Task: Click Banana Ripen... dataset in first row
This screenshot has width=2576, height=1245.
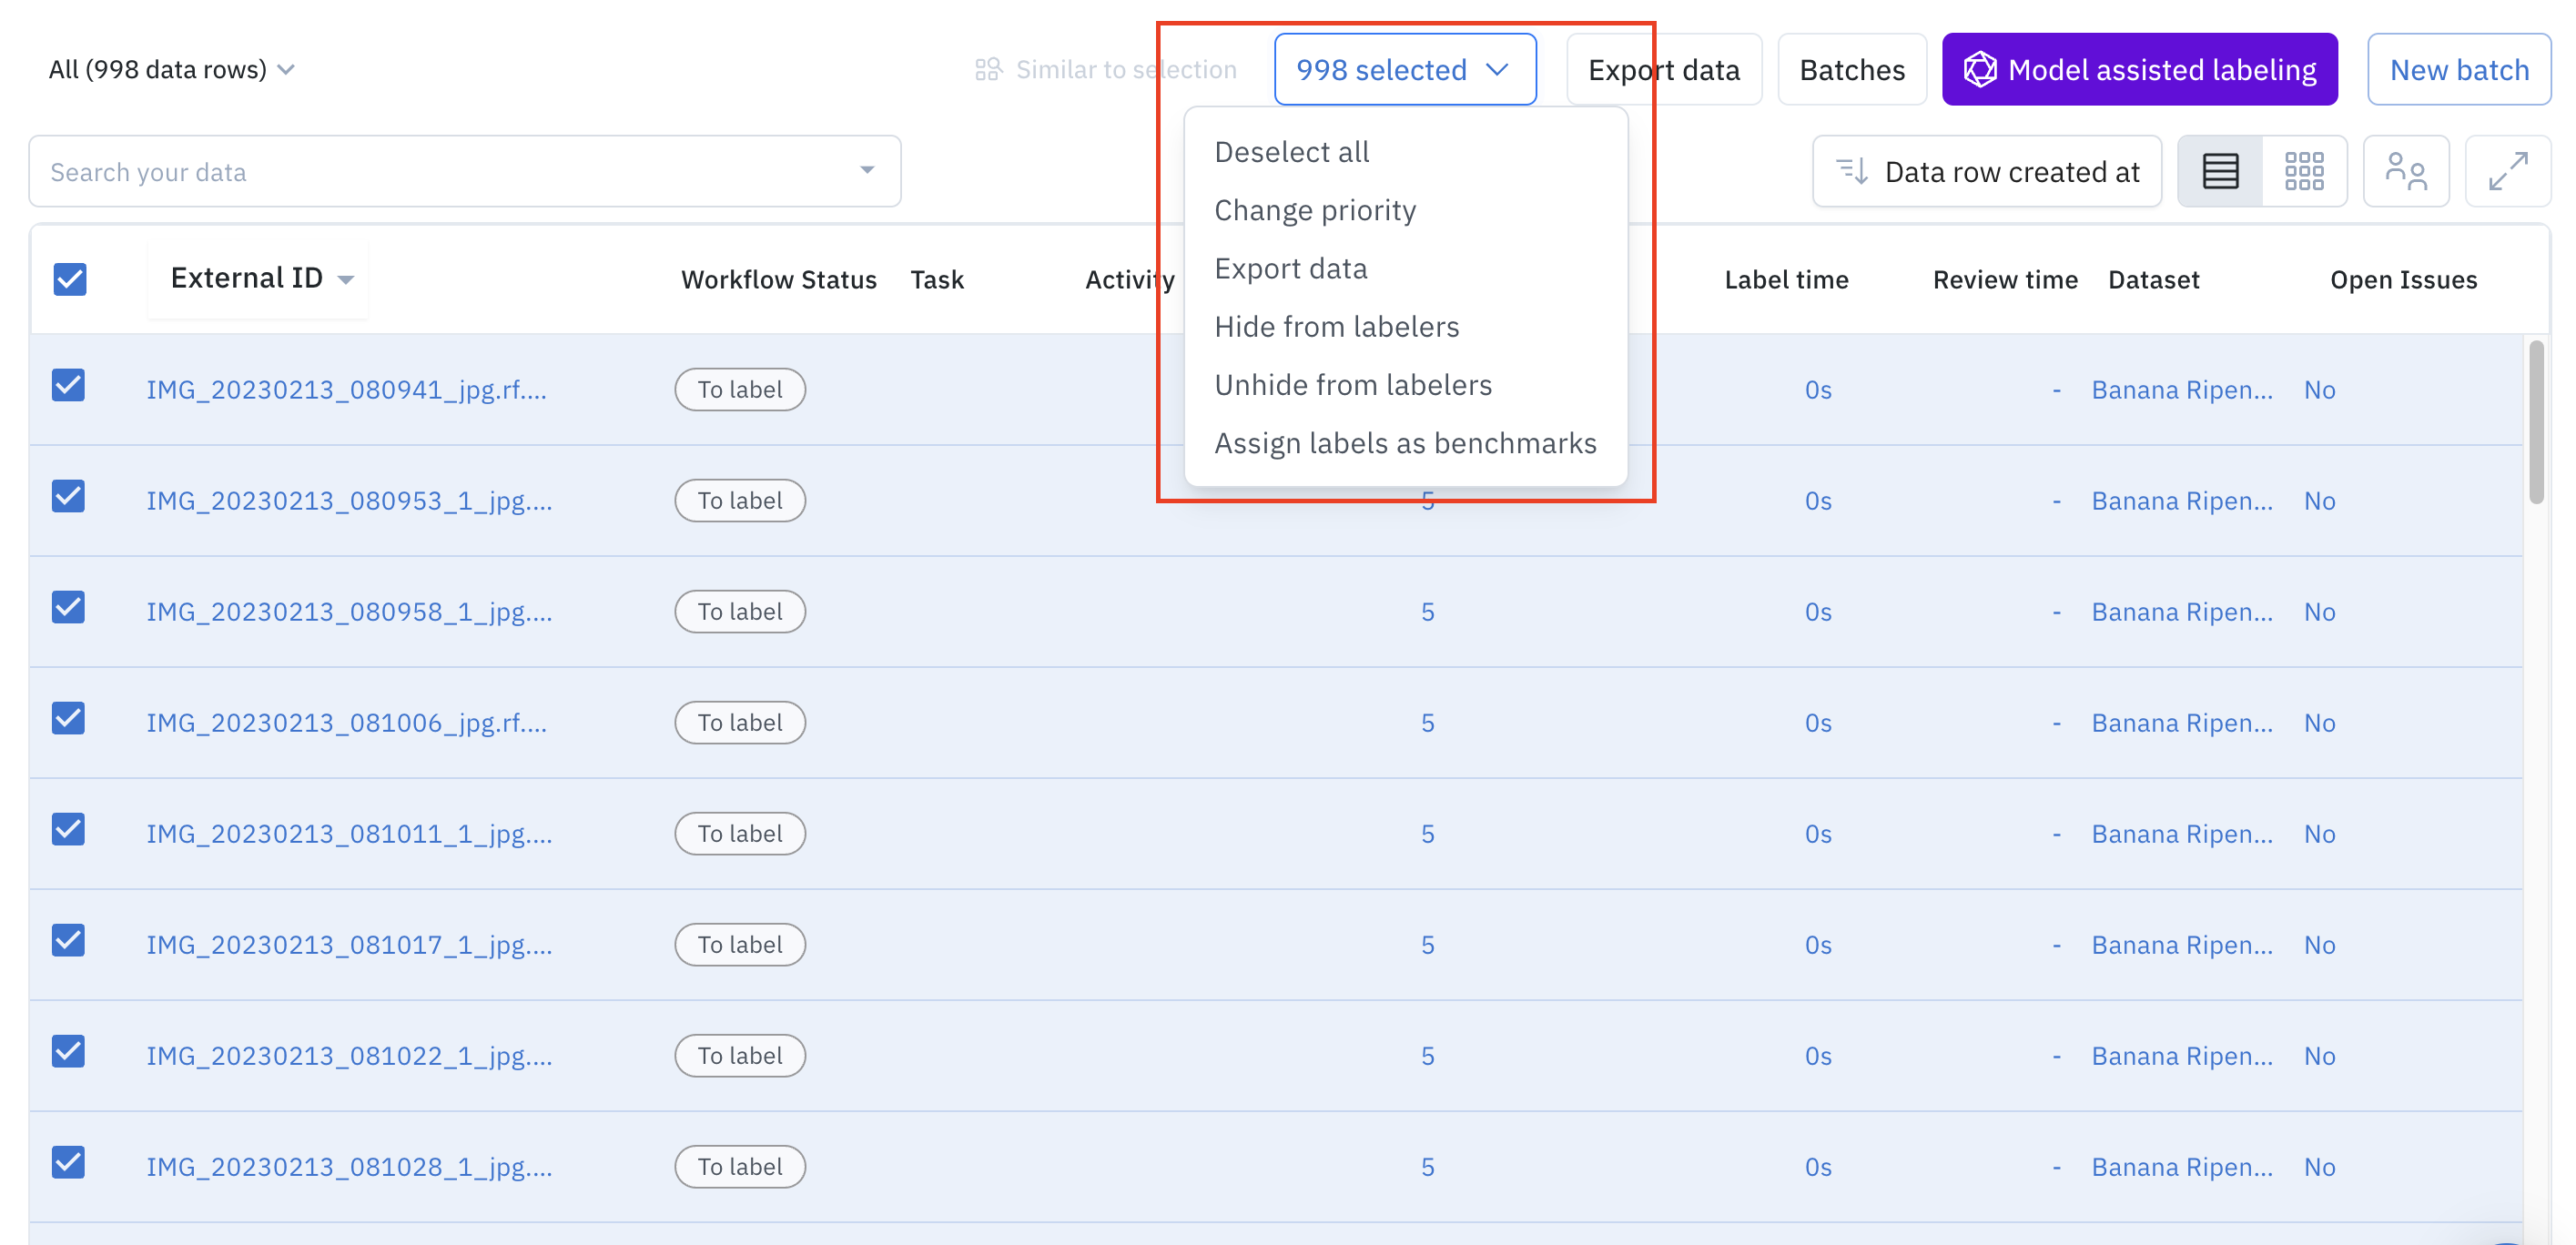Action: (2181, 389)
